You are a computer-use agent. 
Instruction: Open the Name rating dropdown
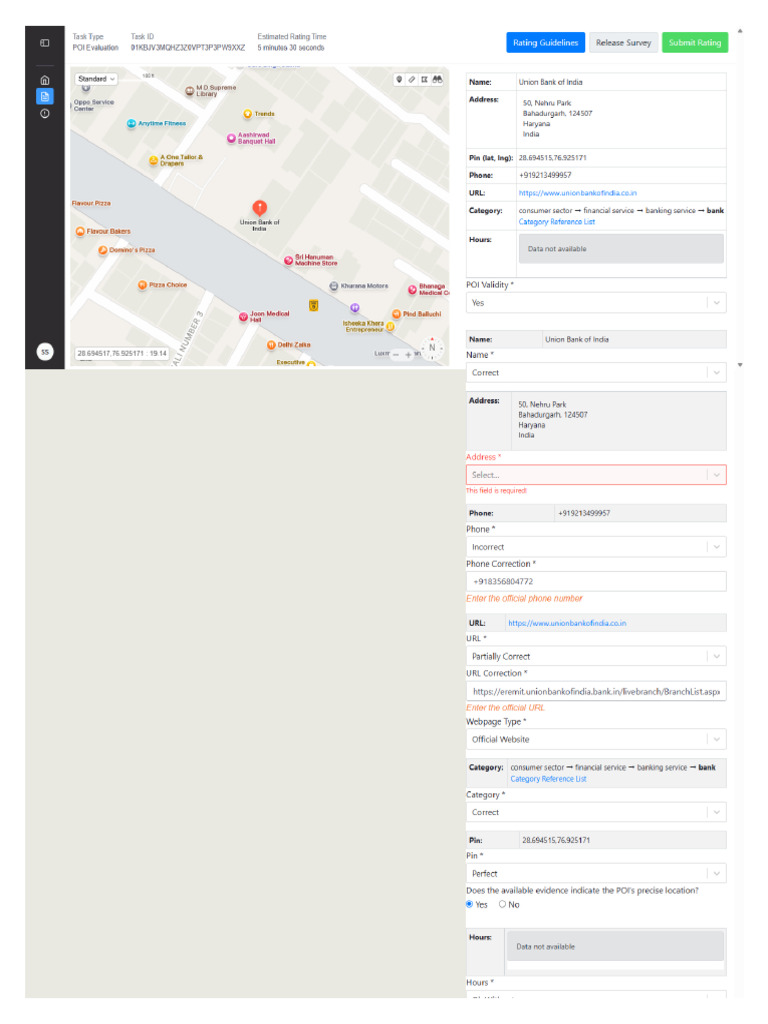coord(596,373)
